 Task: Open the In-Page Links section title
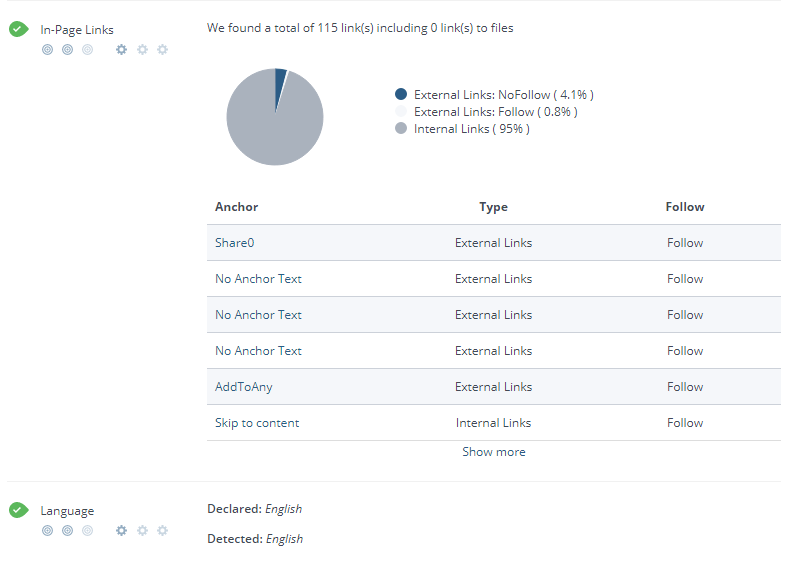pyautogui.click(x=77, y=30)
